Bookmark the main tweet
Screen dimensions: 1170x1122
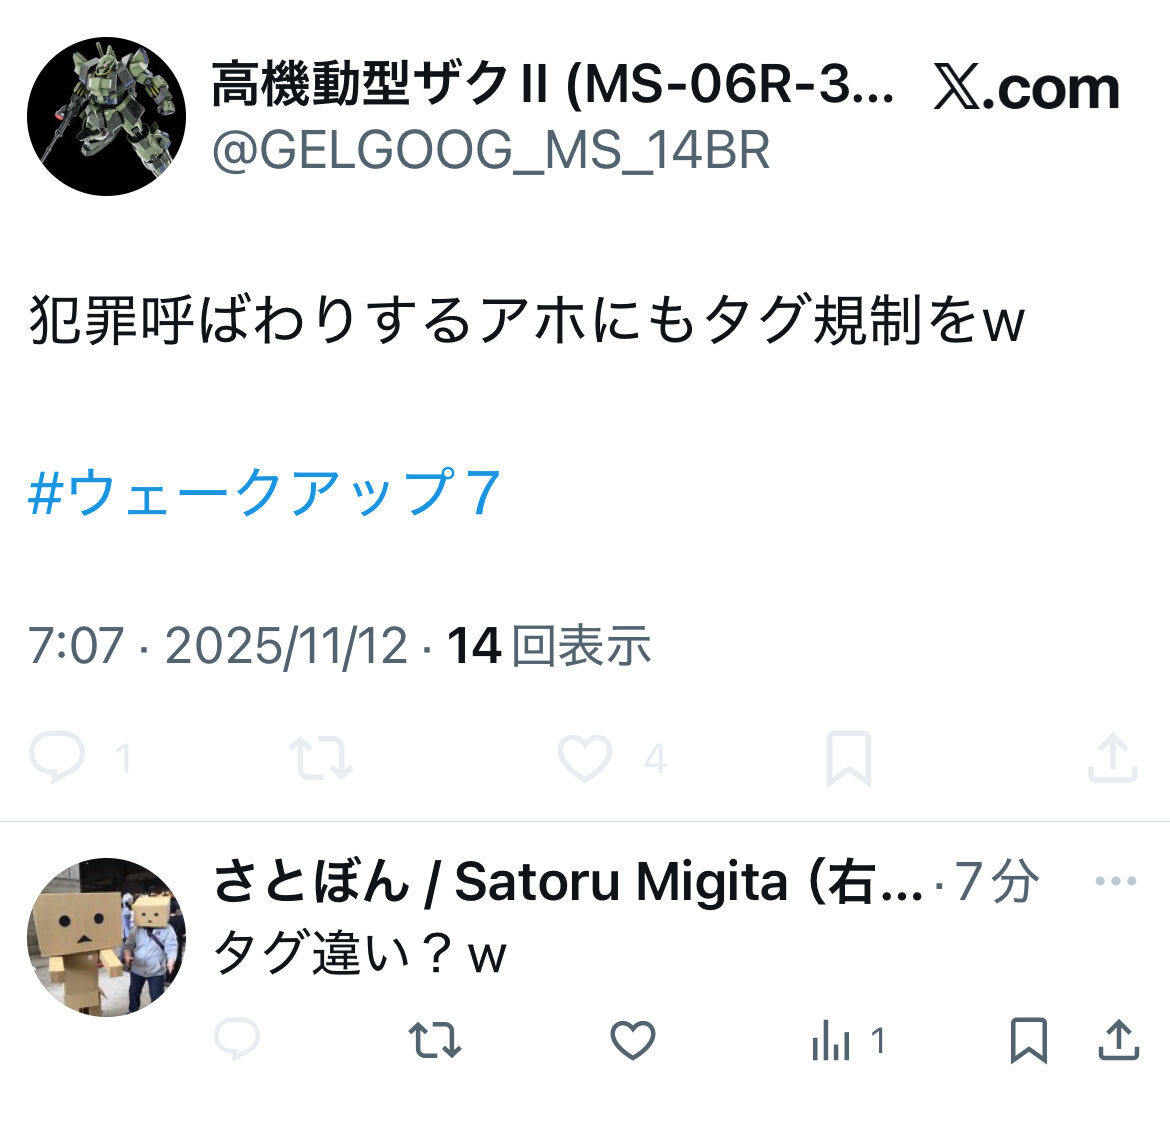pyautogui.click(x=848, y=759)
